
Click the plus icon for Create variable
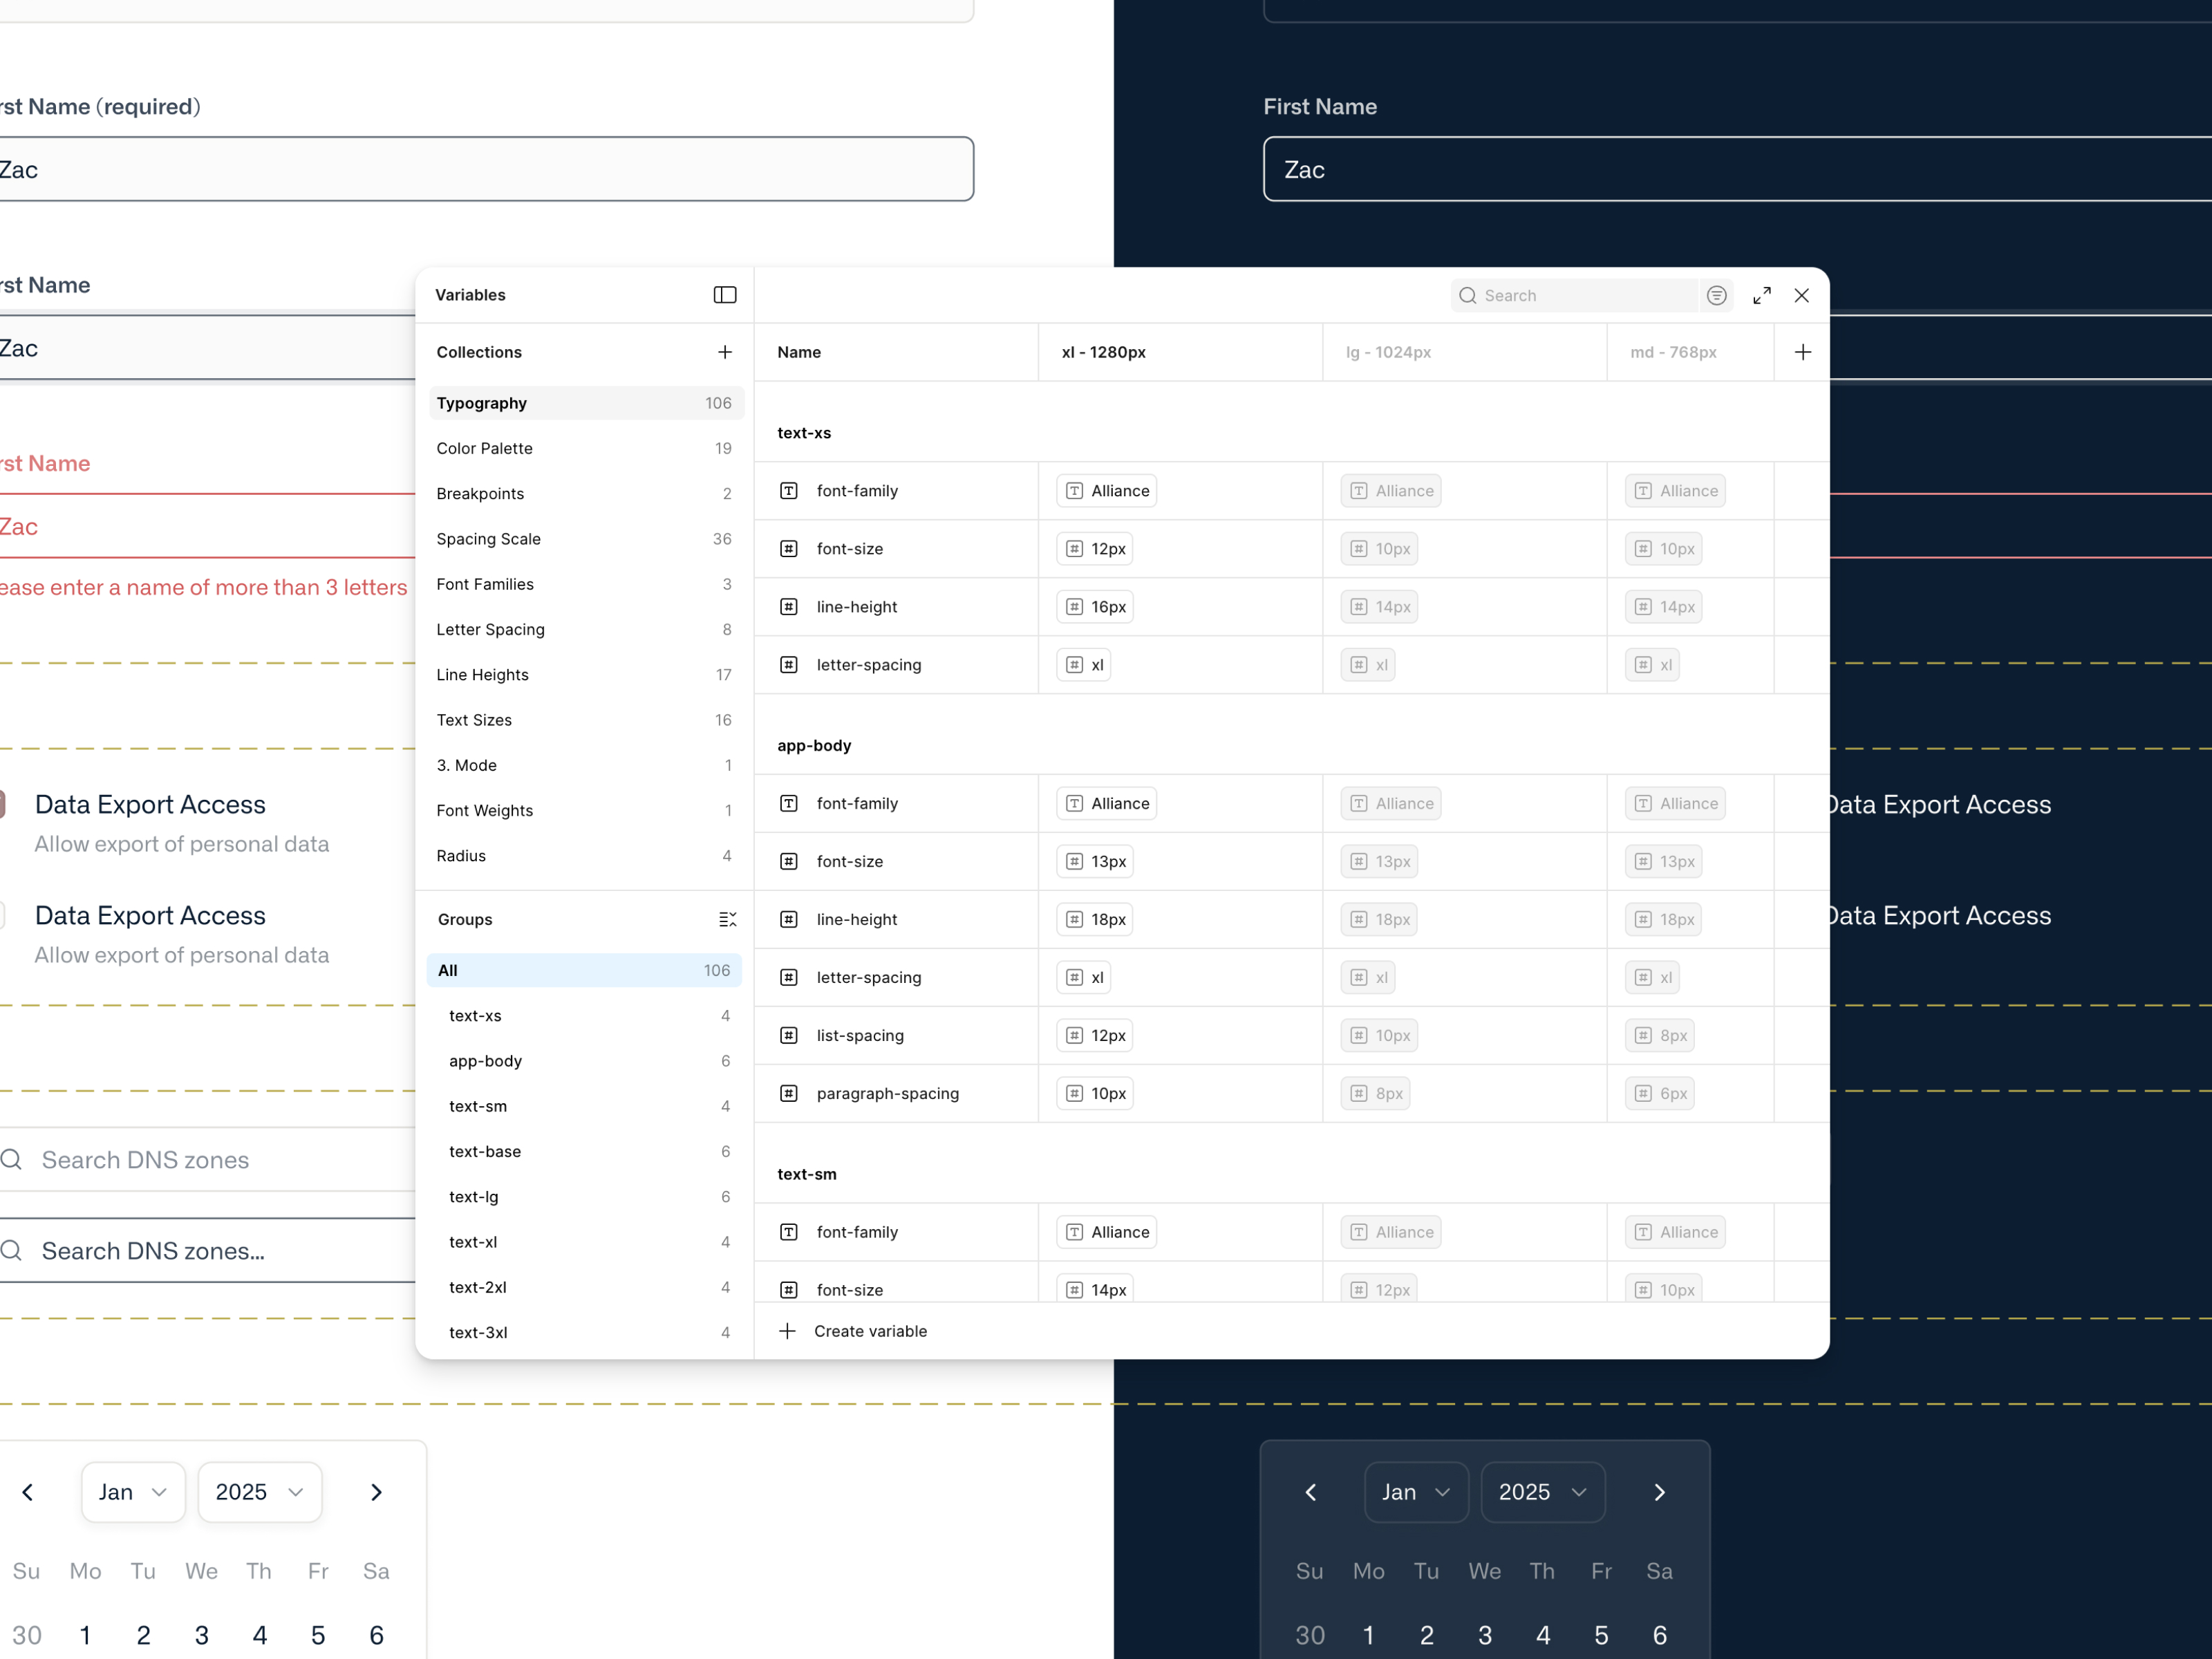tap(788, 1331)
